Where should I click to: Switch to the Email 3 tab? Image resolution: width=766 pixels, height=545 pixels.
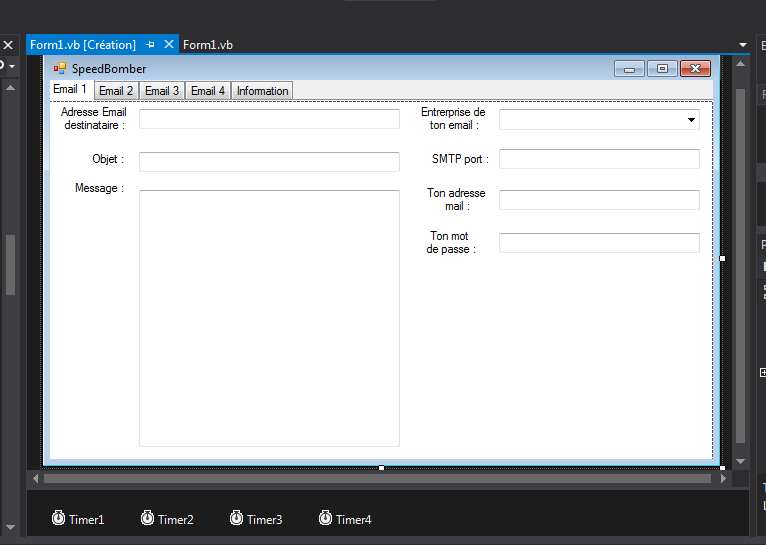162,91
